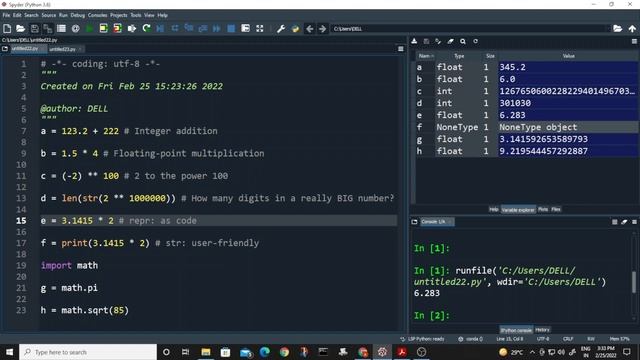Clear console with eraser icon

coord(624,222)
